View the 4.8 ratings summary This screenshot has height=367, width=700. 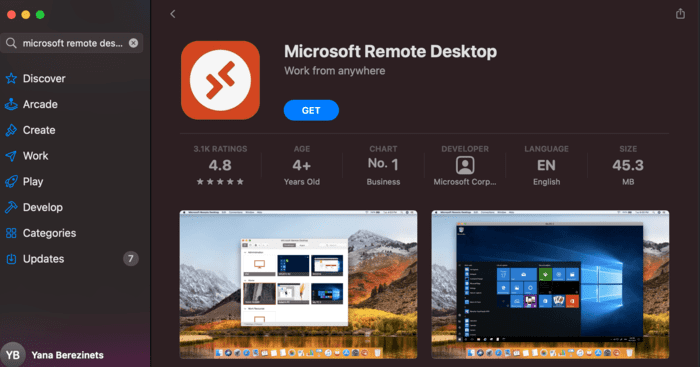[220, 166]
